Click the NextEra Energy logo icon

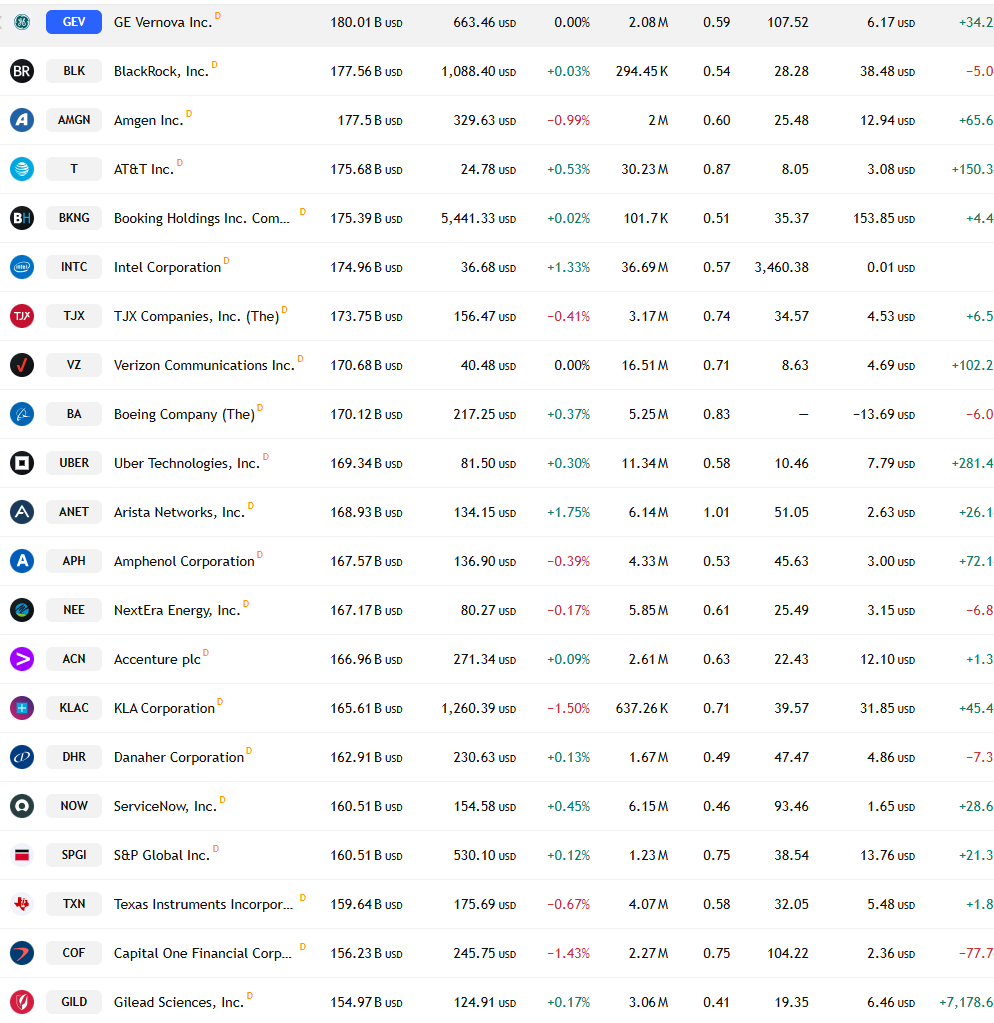[x=22, y=610]
